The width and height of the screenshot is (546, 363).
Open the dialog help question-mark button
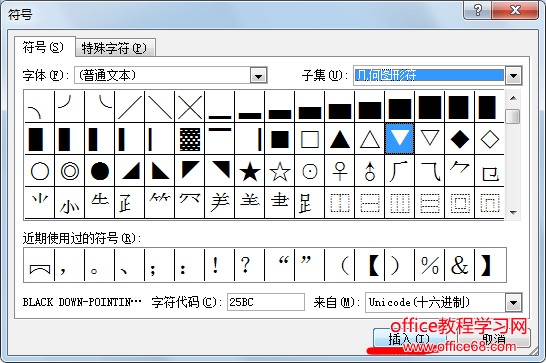[477, 10]
